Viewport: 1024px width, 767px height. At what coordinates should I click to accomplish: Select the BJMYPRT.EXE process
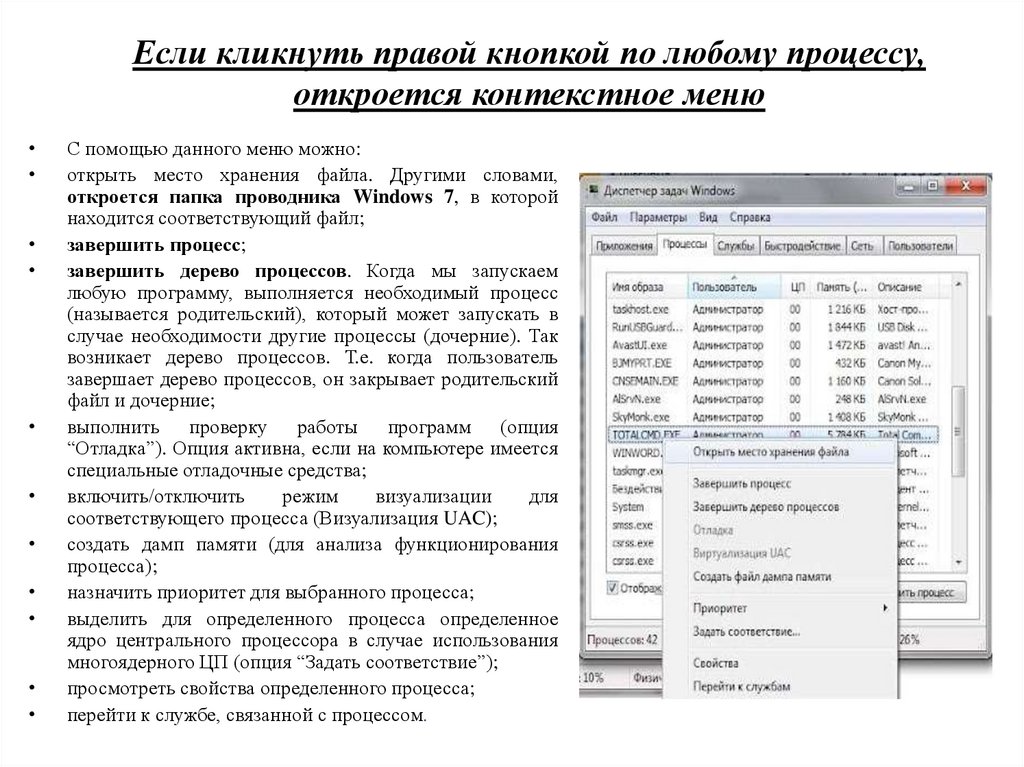point(772,363)
